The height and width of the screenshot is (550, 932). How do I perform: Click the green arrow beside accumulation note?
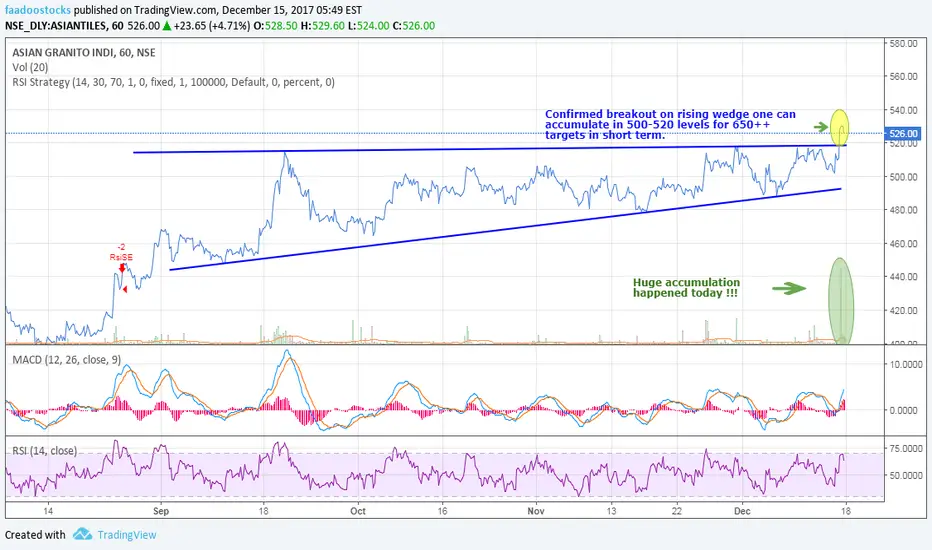789,288
